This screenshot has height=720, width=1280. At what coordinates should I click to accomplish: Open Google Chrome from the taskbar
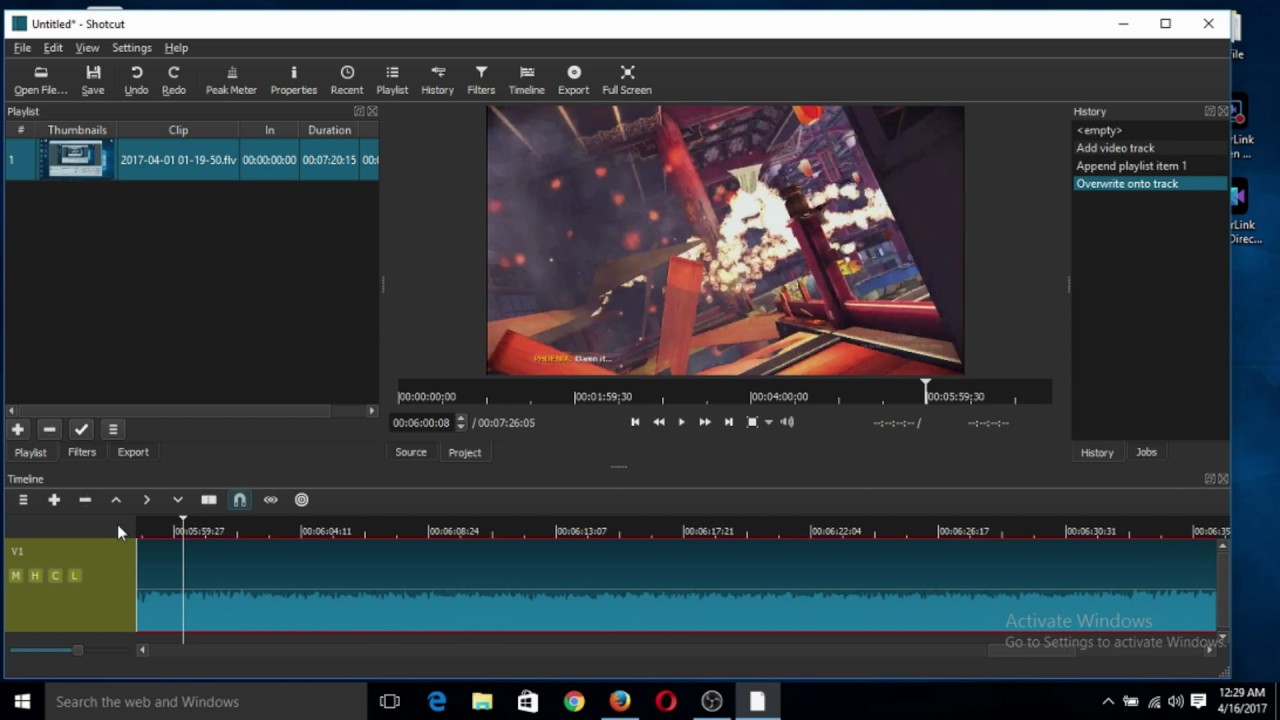pyautogui.click(x=573, y=702)
